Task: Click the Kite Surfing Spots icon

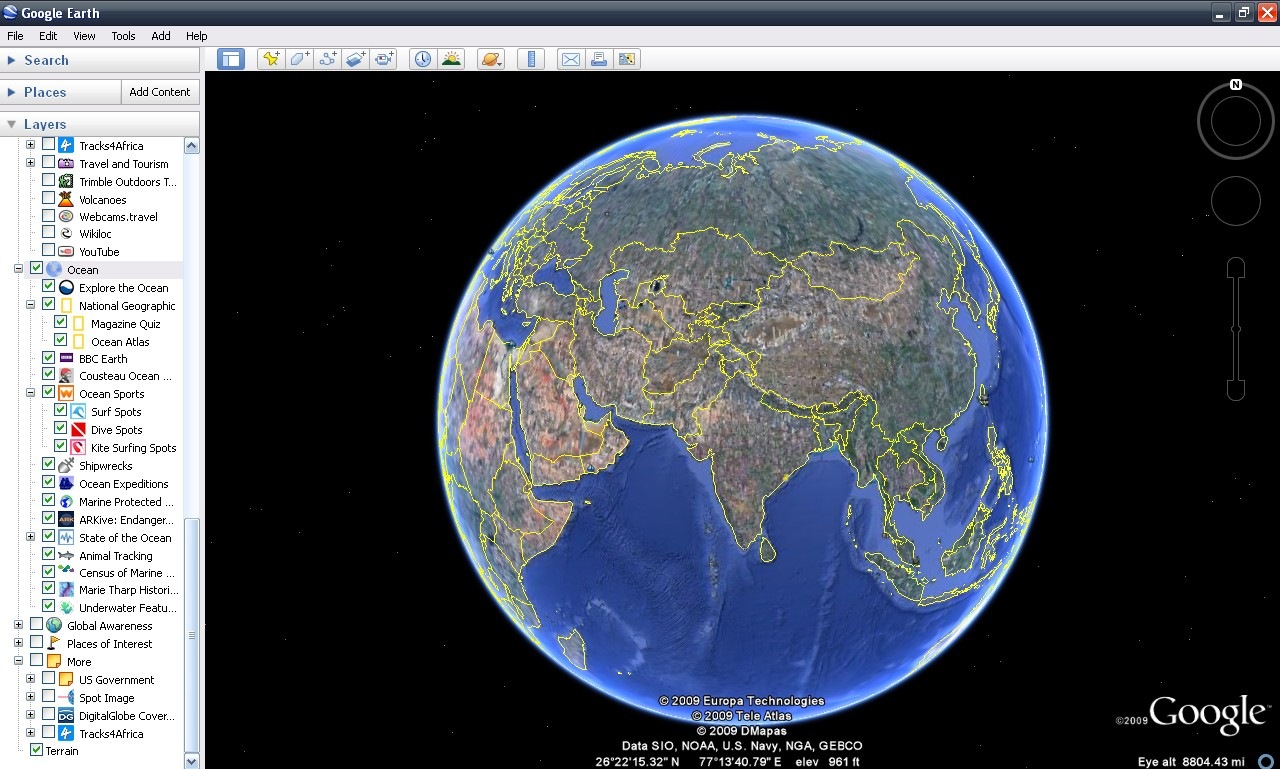Action: [77, 447]
